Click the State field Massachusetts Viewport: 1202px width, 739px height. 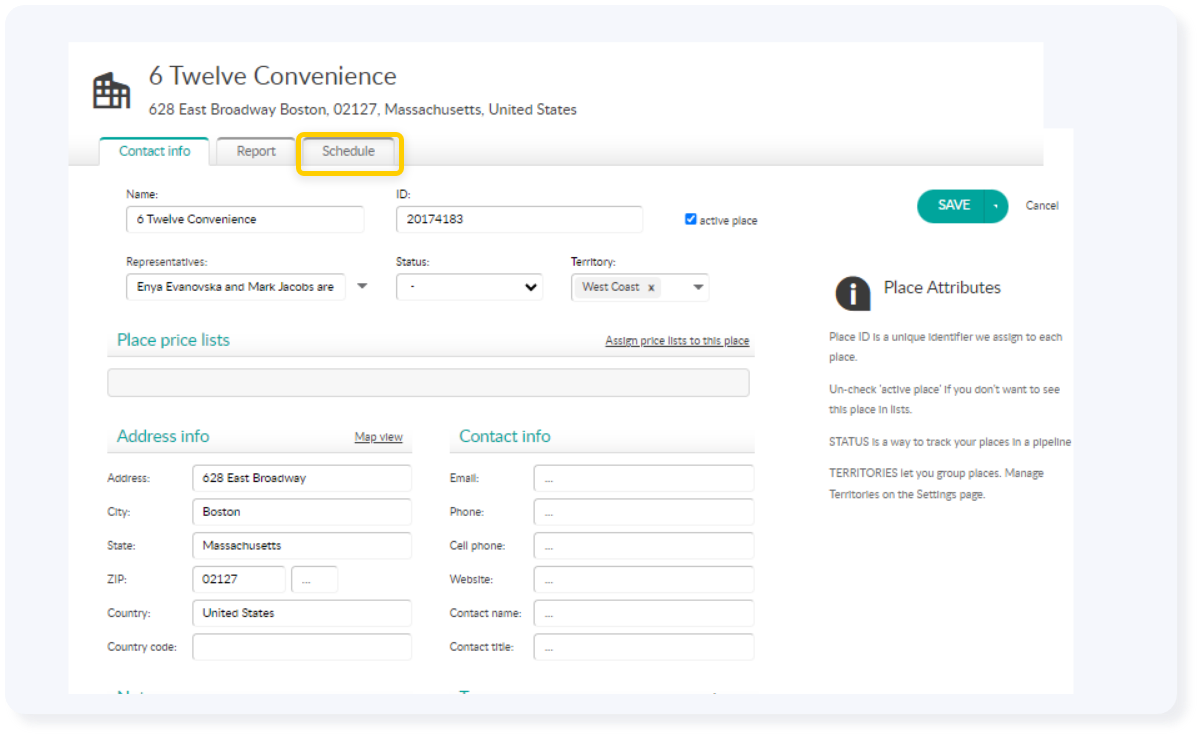coord(302,546)
